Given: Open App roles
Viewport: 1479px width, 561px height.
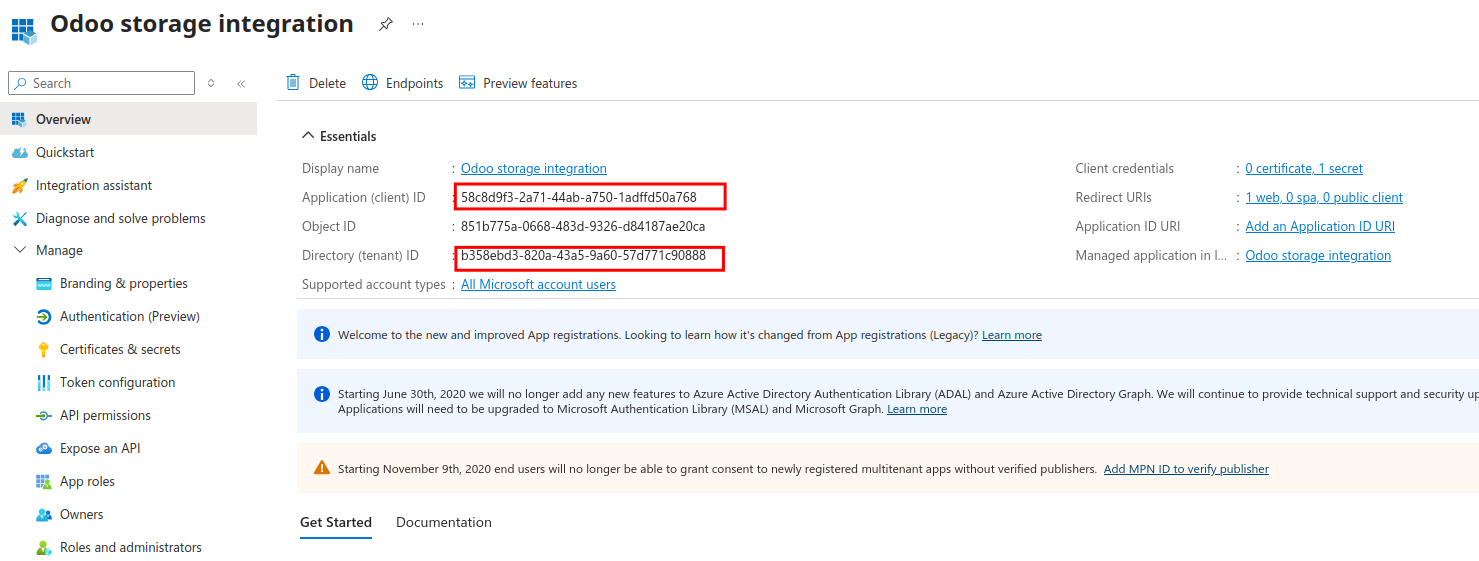Looking at the screenshot, I should tap(87, 481).
